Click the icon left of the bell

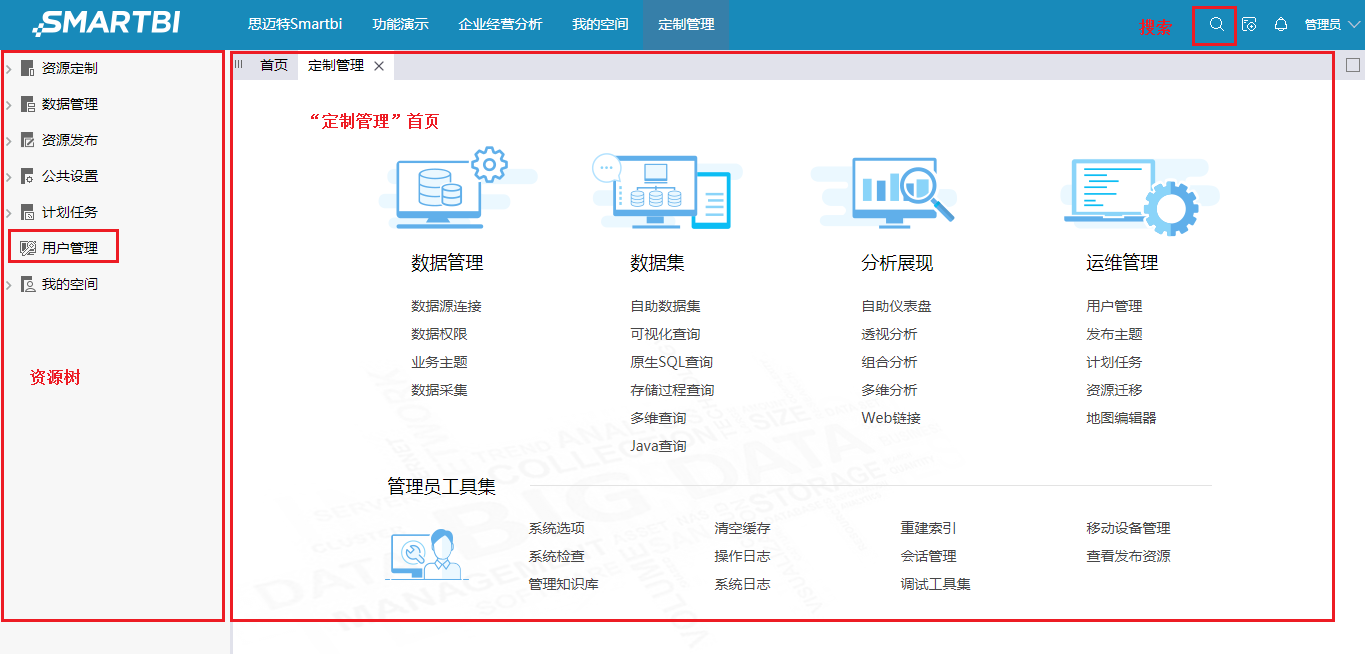click(1249, 24)
